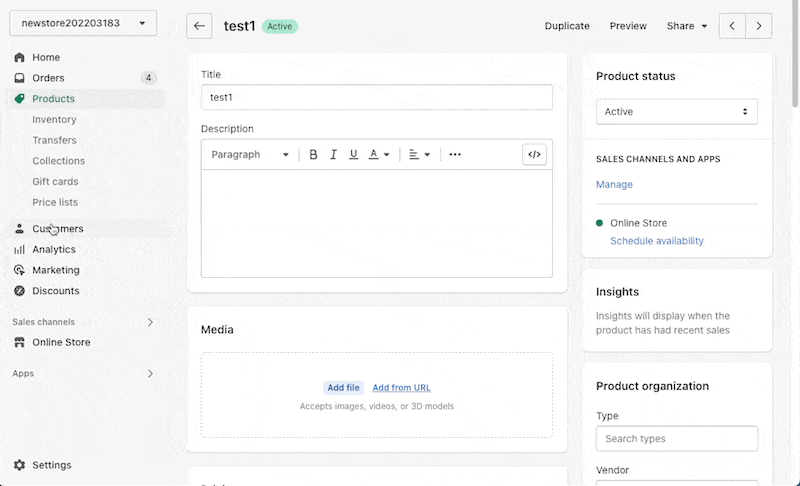The height and width of the screenshot is (486, 800).
Task: Open the text alignment dropdown
Action: tap(419, 155)
